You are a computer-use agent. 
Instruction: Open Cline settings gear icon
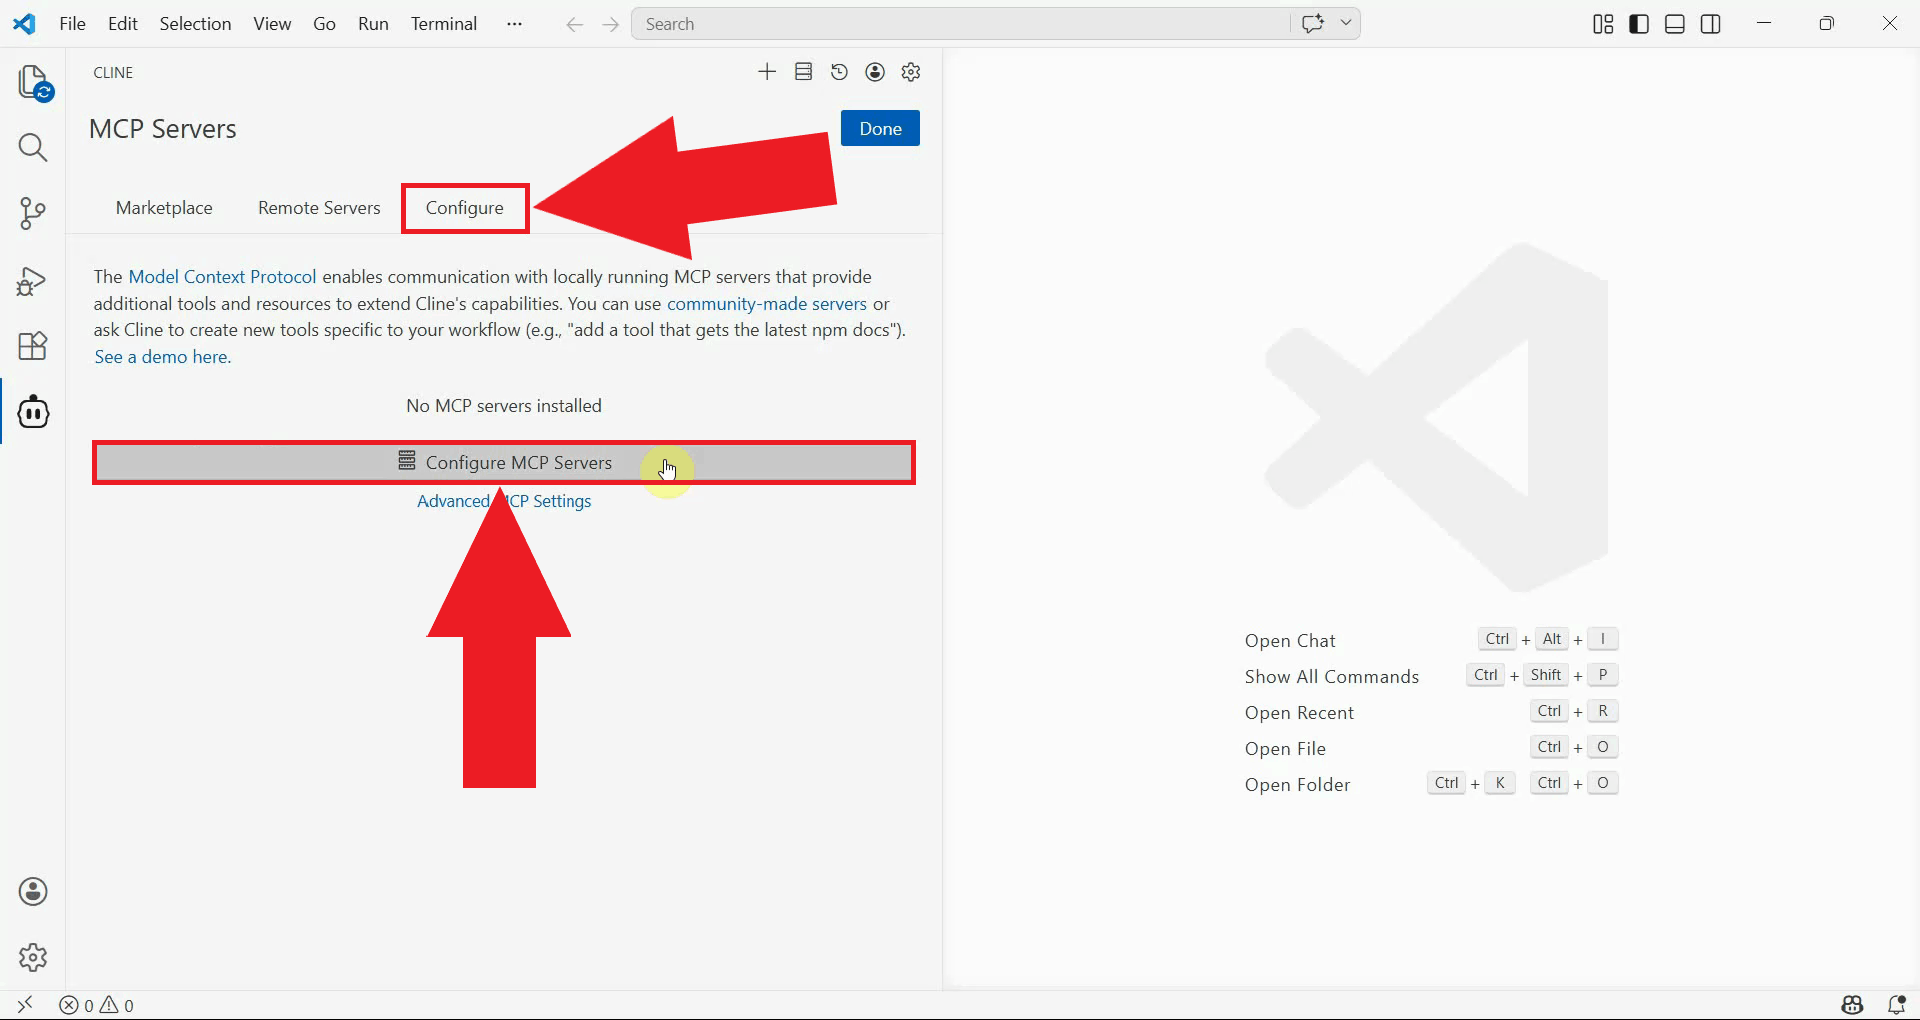click(911, 72)
